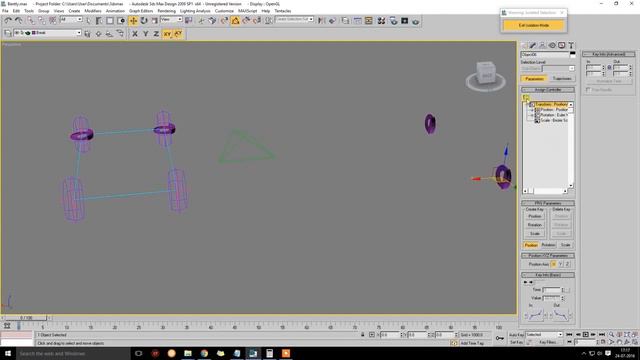The width and height of the screenshot is (640, 360).
Task: Open the Modify panel tab icon
Action: 533,45
